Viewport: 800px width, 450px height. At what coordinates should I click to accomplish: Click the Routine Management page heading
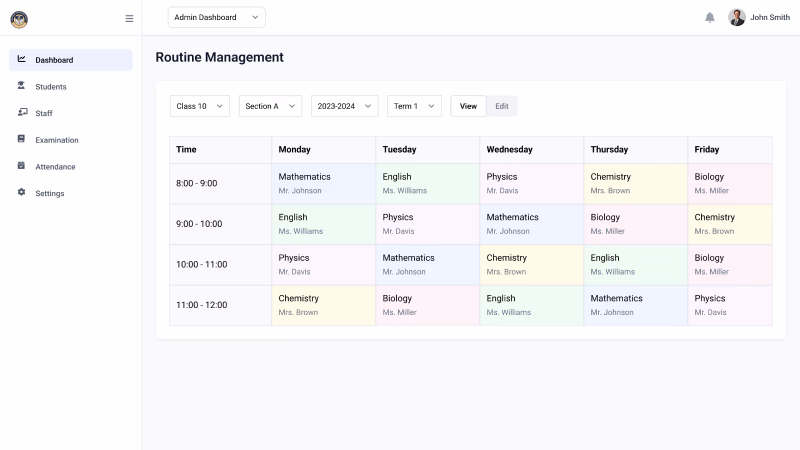(x=219, y=57)
